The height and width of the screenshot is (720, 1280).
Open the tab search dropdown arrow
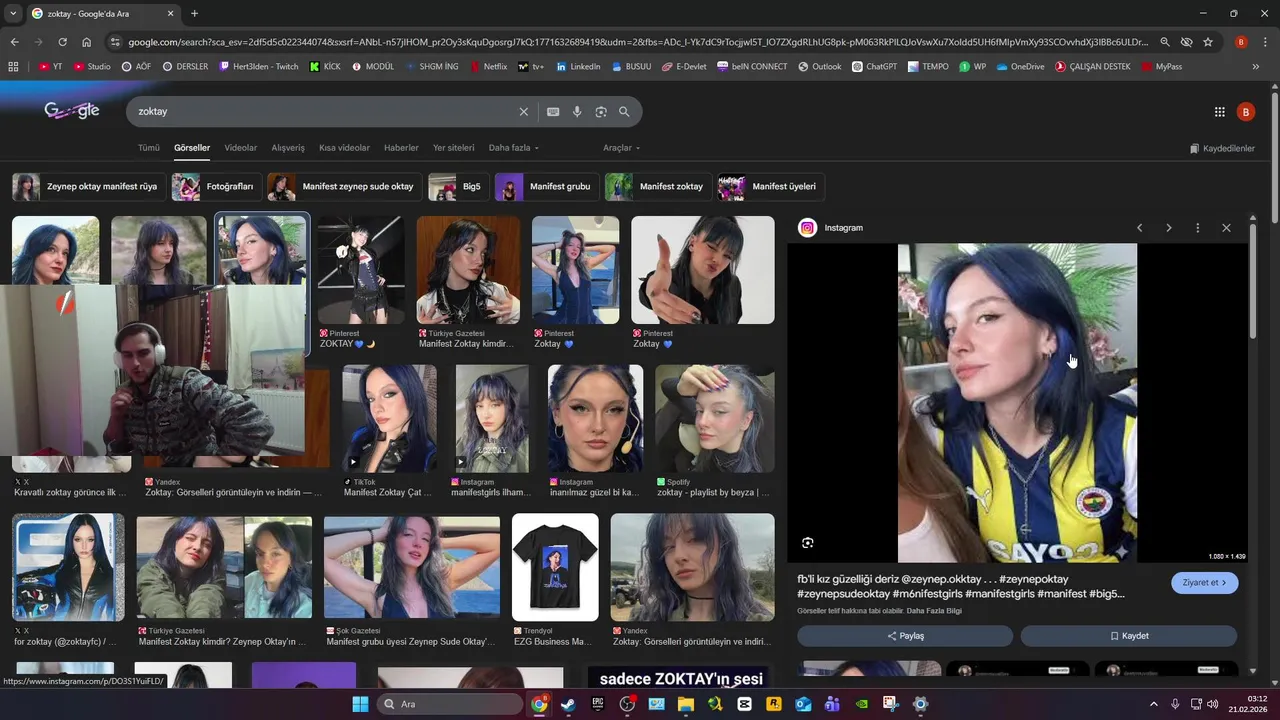13,14
